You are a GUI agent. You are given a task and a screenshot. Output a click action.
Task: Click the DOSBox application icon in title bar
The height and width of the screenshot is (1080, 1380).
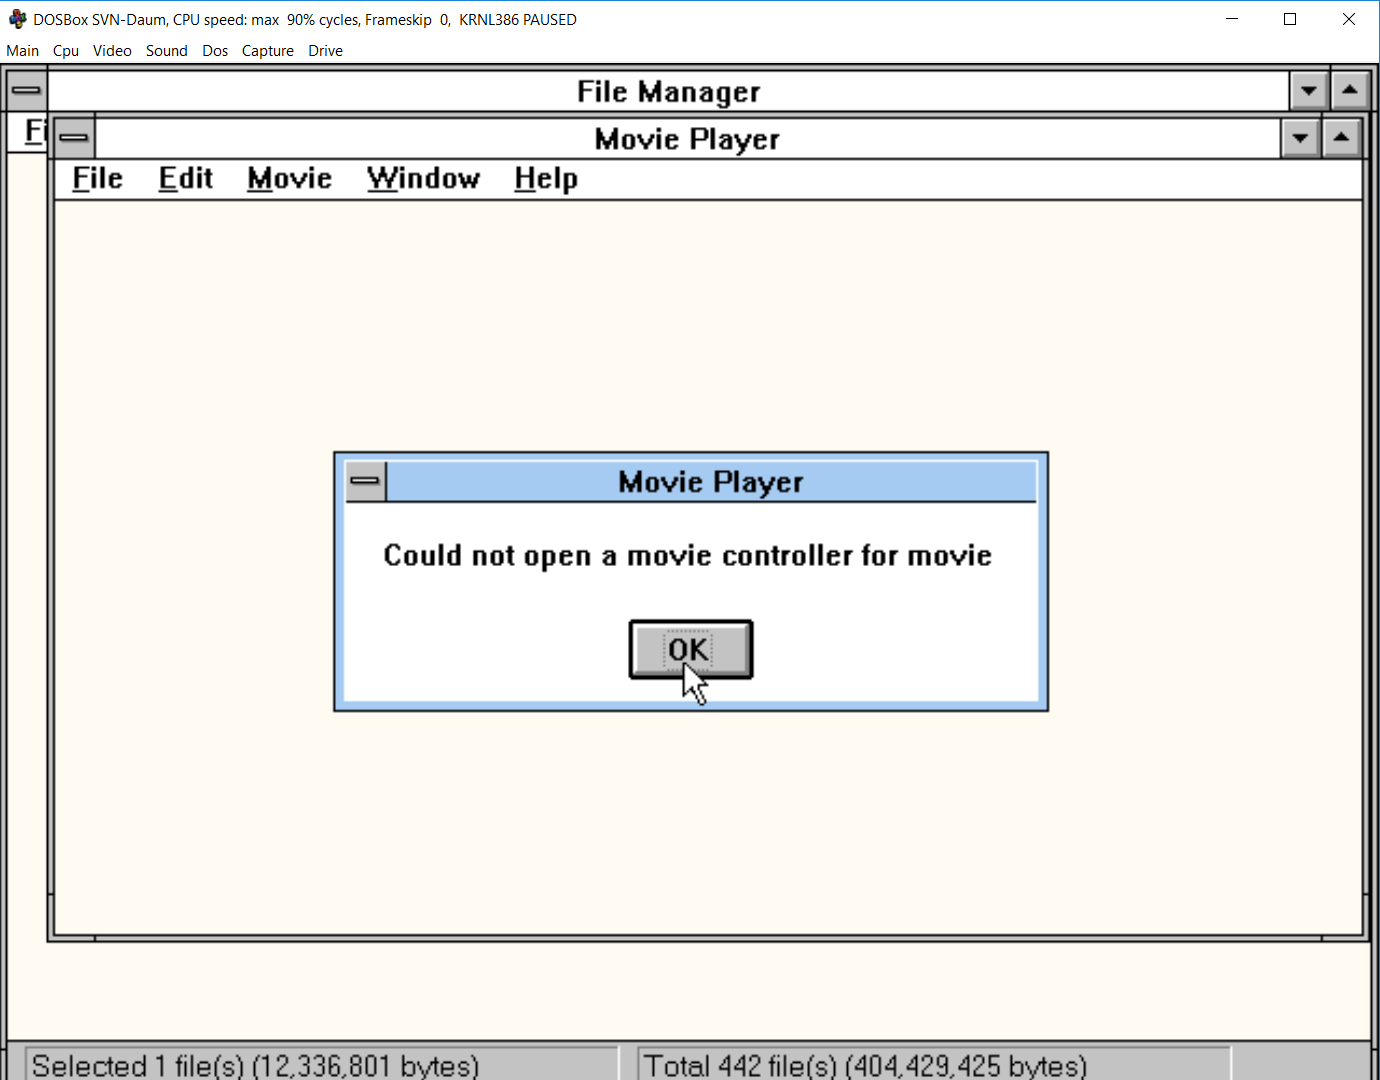(x=18, y=19)
